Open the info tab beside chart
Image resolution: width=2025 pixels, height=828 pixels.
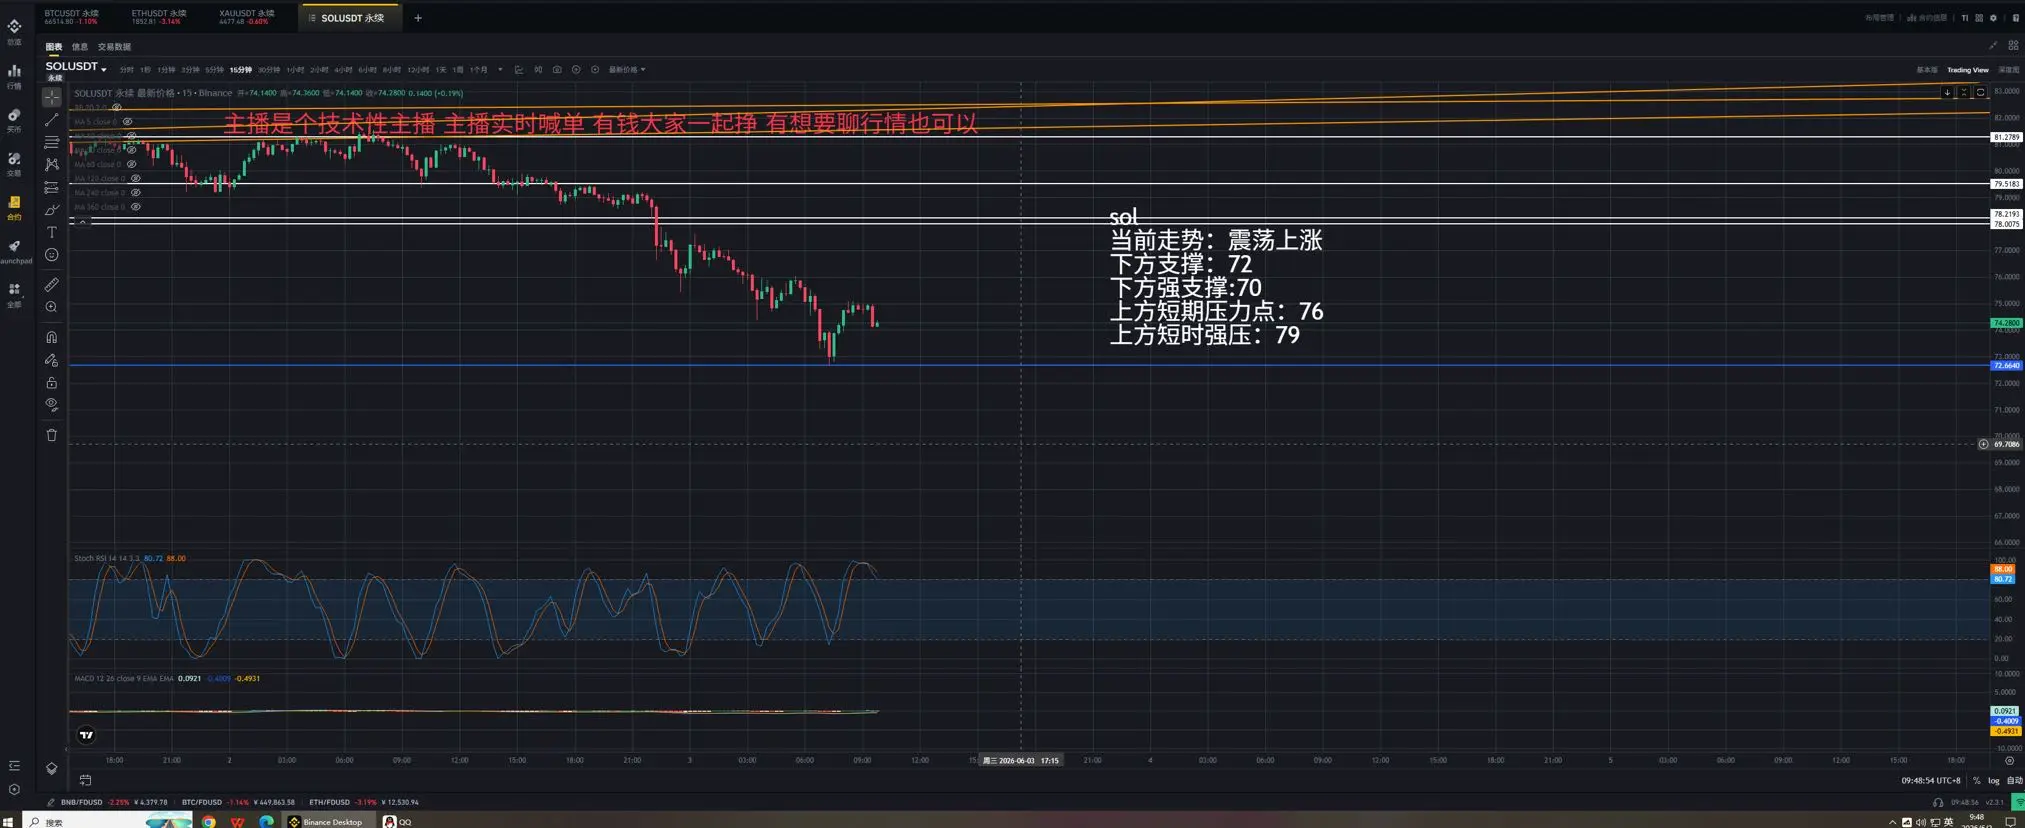80,47
